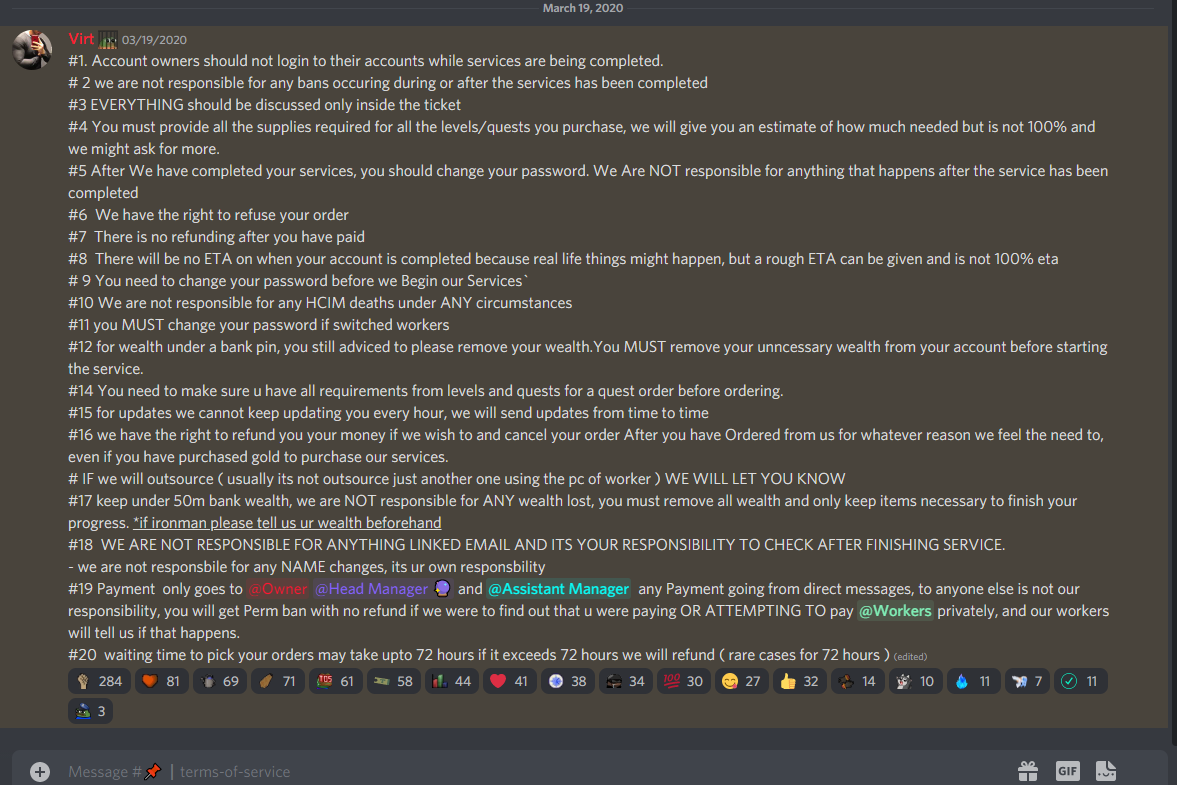Screen dimensions: 1177x785
Task: Open Virt's profile avatar
Action: coord(32,50)
